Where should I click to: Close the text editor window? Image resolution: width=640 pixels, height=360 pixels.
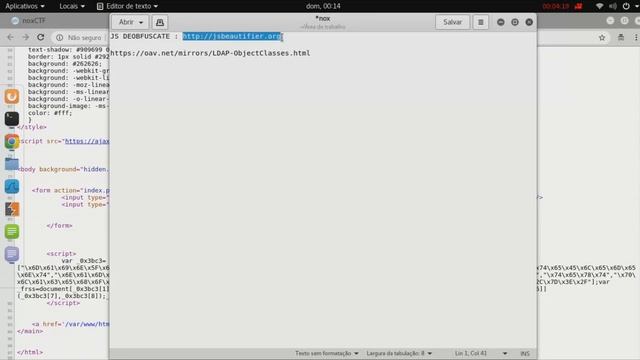pos(529,22)
